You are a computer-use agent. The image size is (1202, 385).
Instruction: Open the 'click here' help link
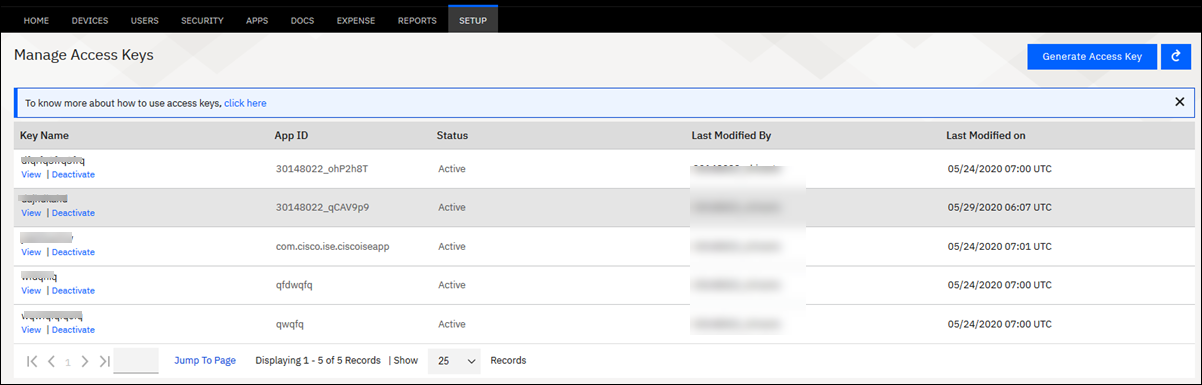pos(245,103)
